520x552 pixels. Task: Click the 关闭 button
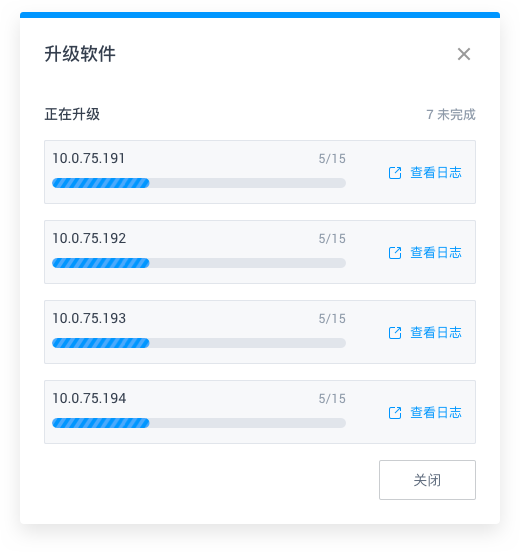(x=427, y=480)
